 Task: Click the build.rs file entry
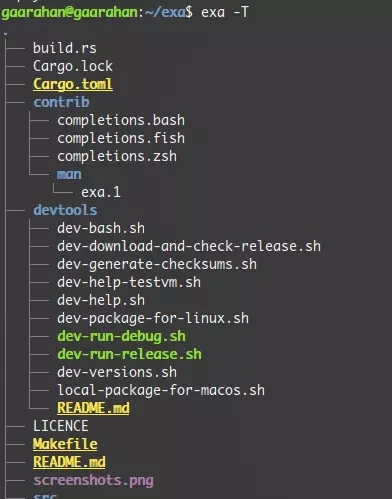65,48
